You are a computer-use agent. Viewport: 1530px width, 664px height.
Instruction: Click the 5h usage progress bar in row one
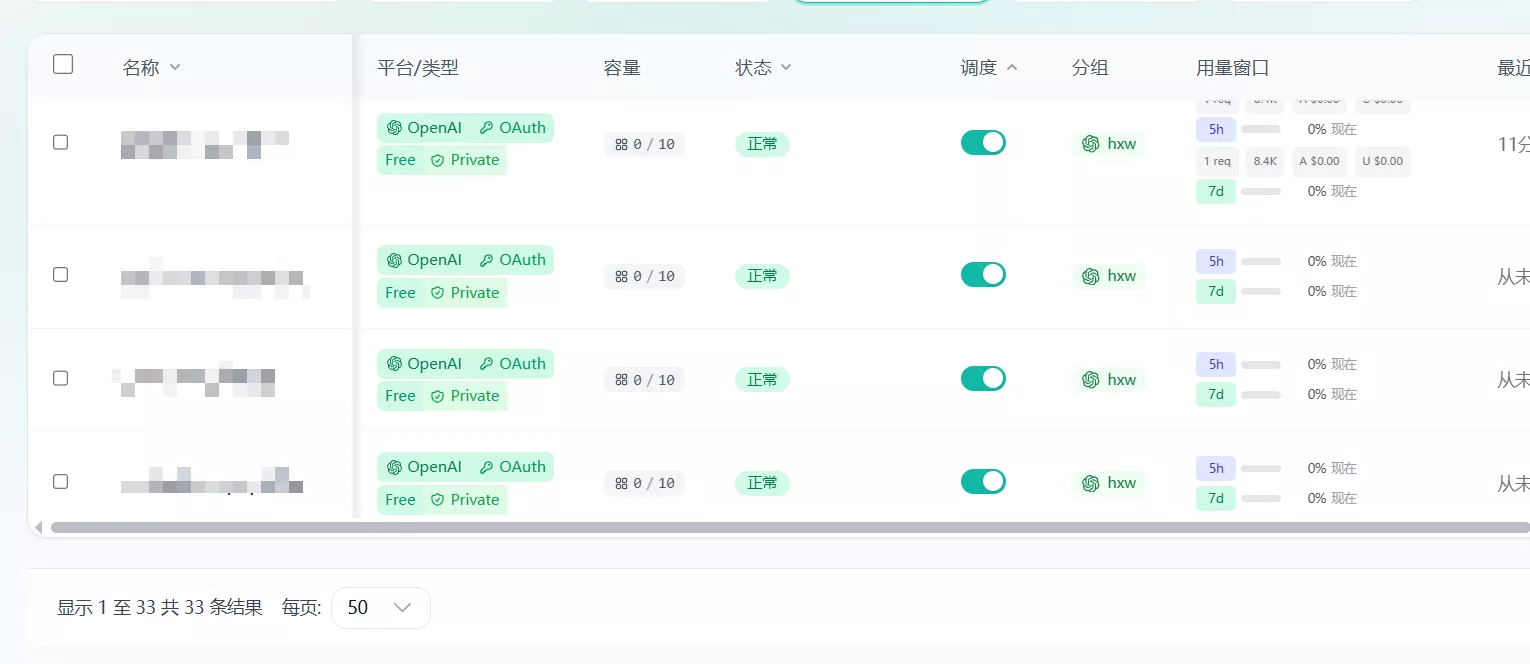pos(1262,129)
